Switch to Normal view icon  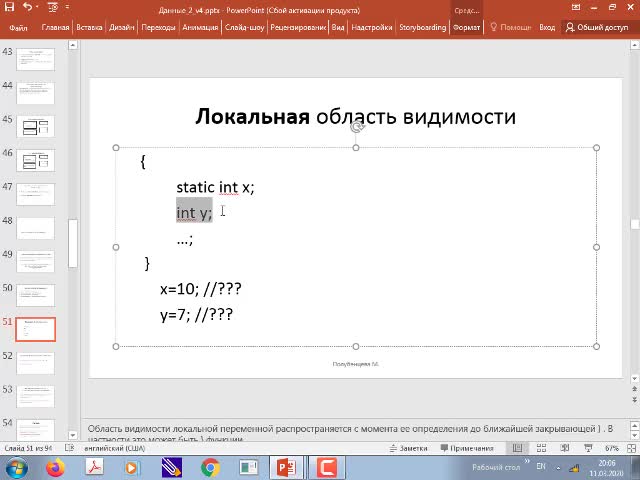pyautogui.click(x=517, y=448)
